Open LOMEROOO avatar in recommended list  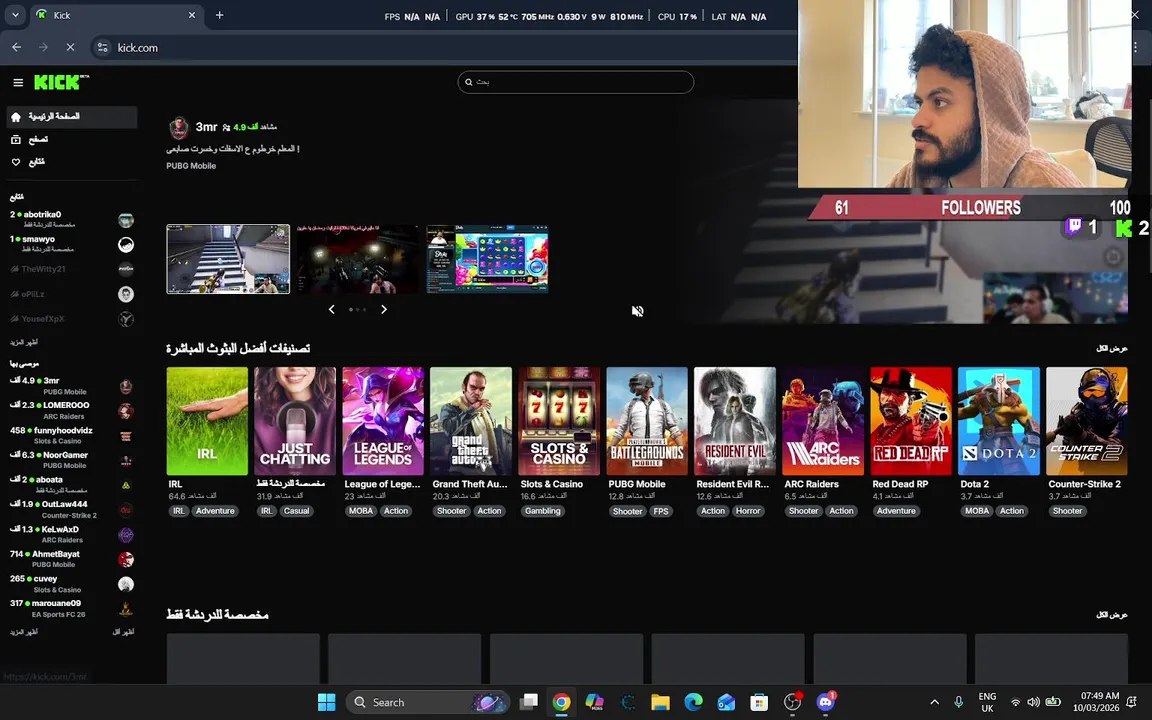point(126,411)
